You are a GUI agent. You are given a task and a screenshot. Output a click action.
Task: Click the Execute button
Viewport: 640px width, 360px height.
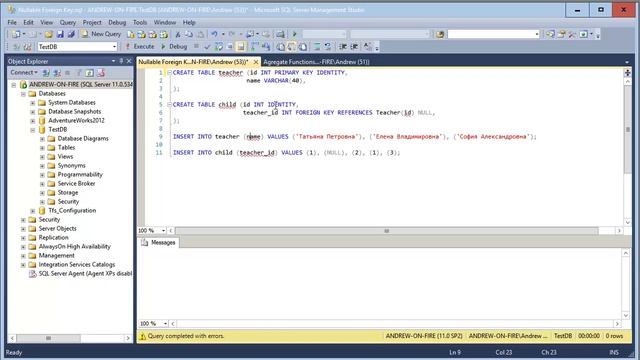point(140,47)
